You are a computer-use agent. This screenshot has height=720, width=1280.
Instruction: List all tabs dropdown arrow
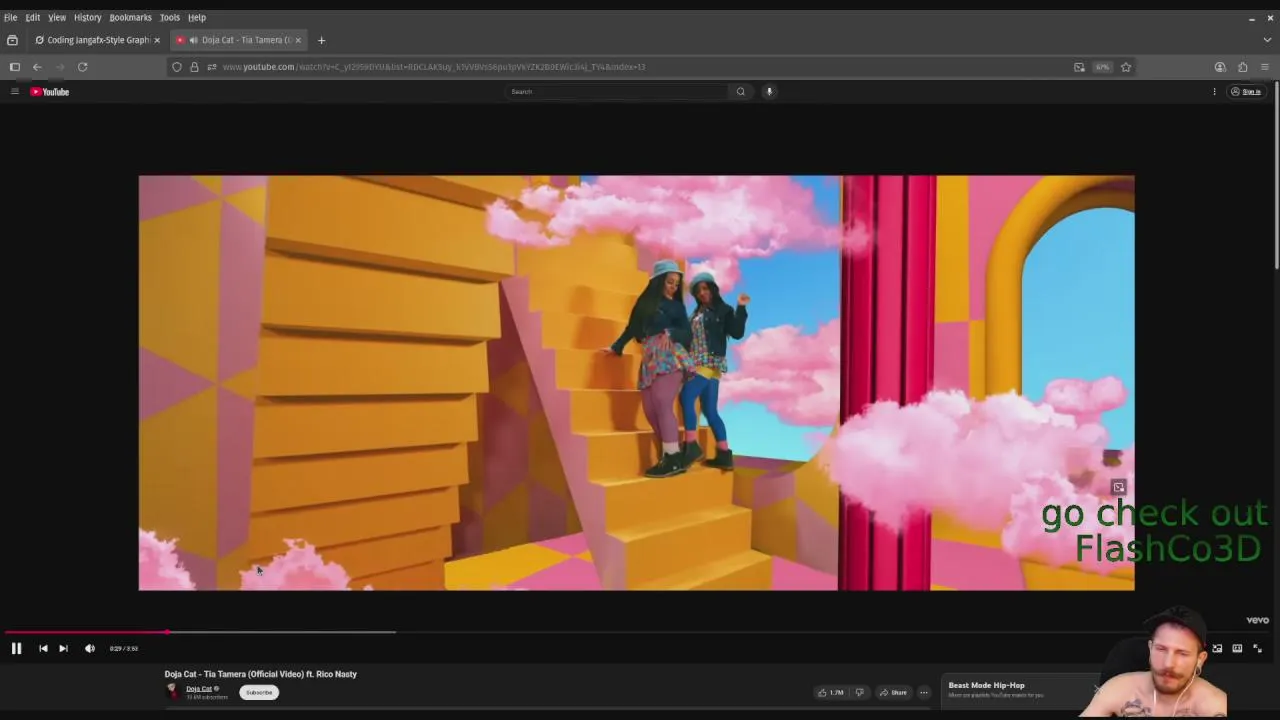tap(1267, 40)
